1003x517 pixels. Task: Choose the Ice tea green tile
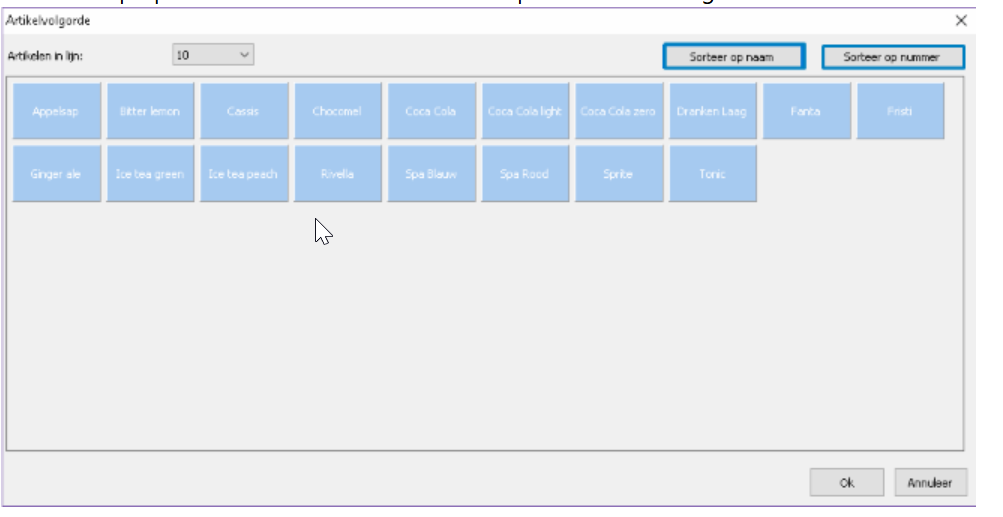click(150, 173)
